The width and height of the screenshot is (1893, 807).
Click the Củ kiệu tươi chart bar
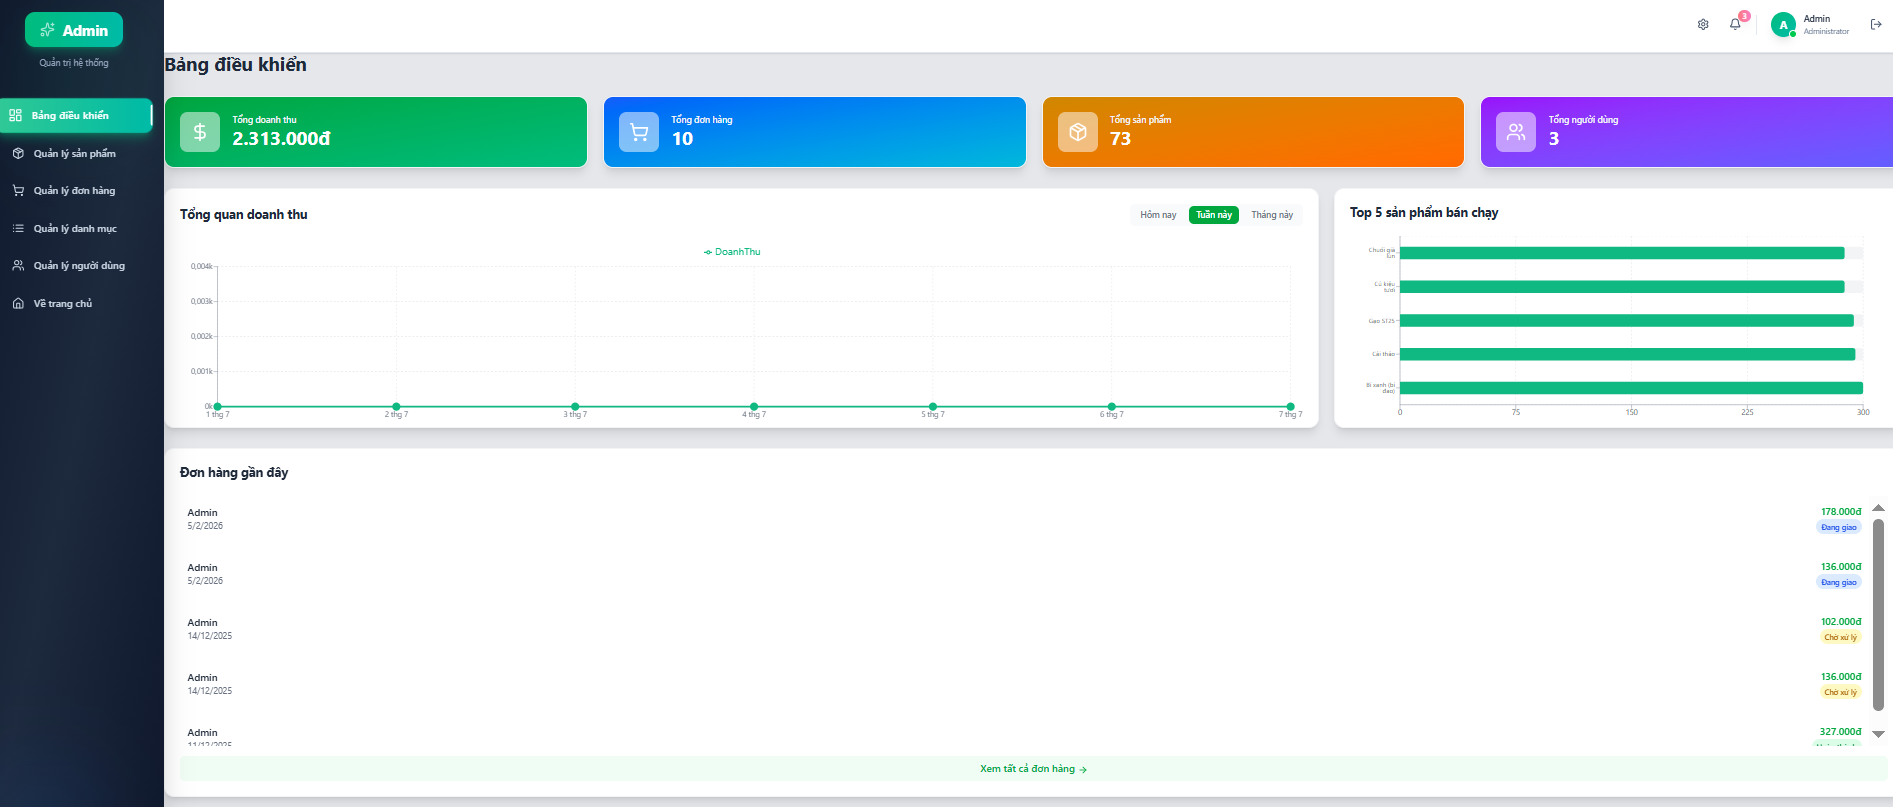(x=1622, y=287)
